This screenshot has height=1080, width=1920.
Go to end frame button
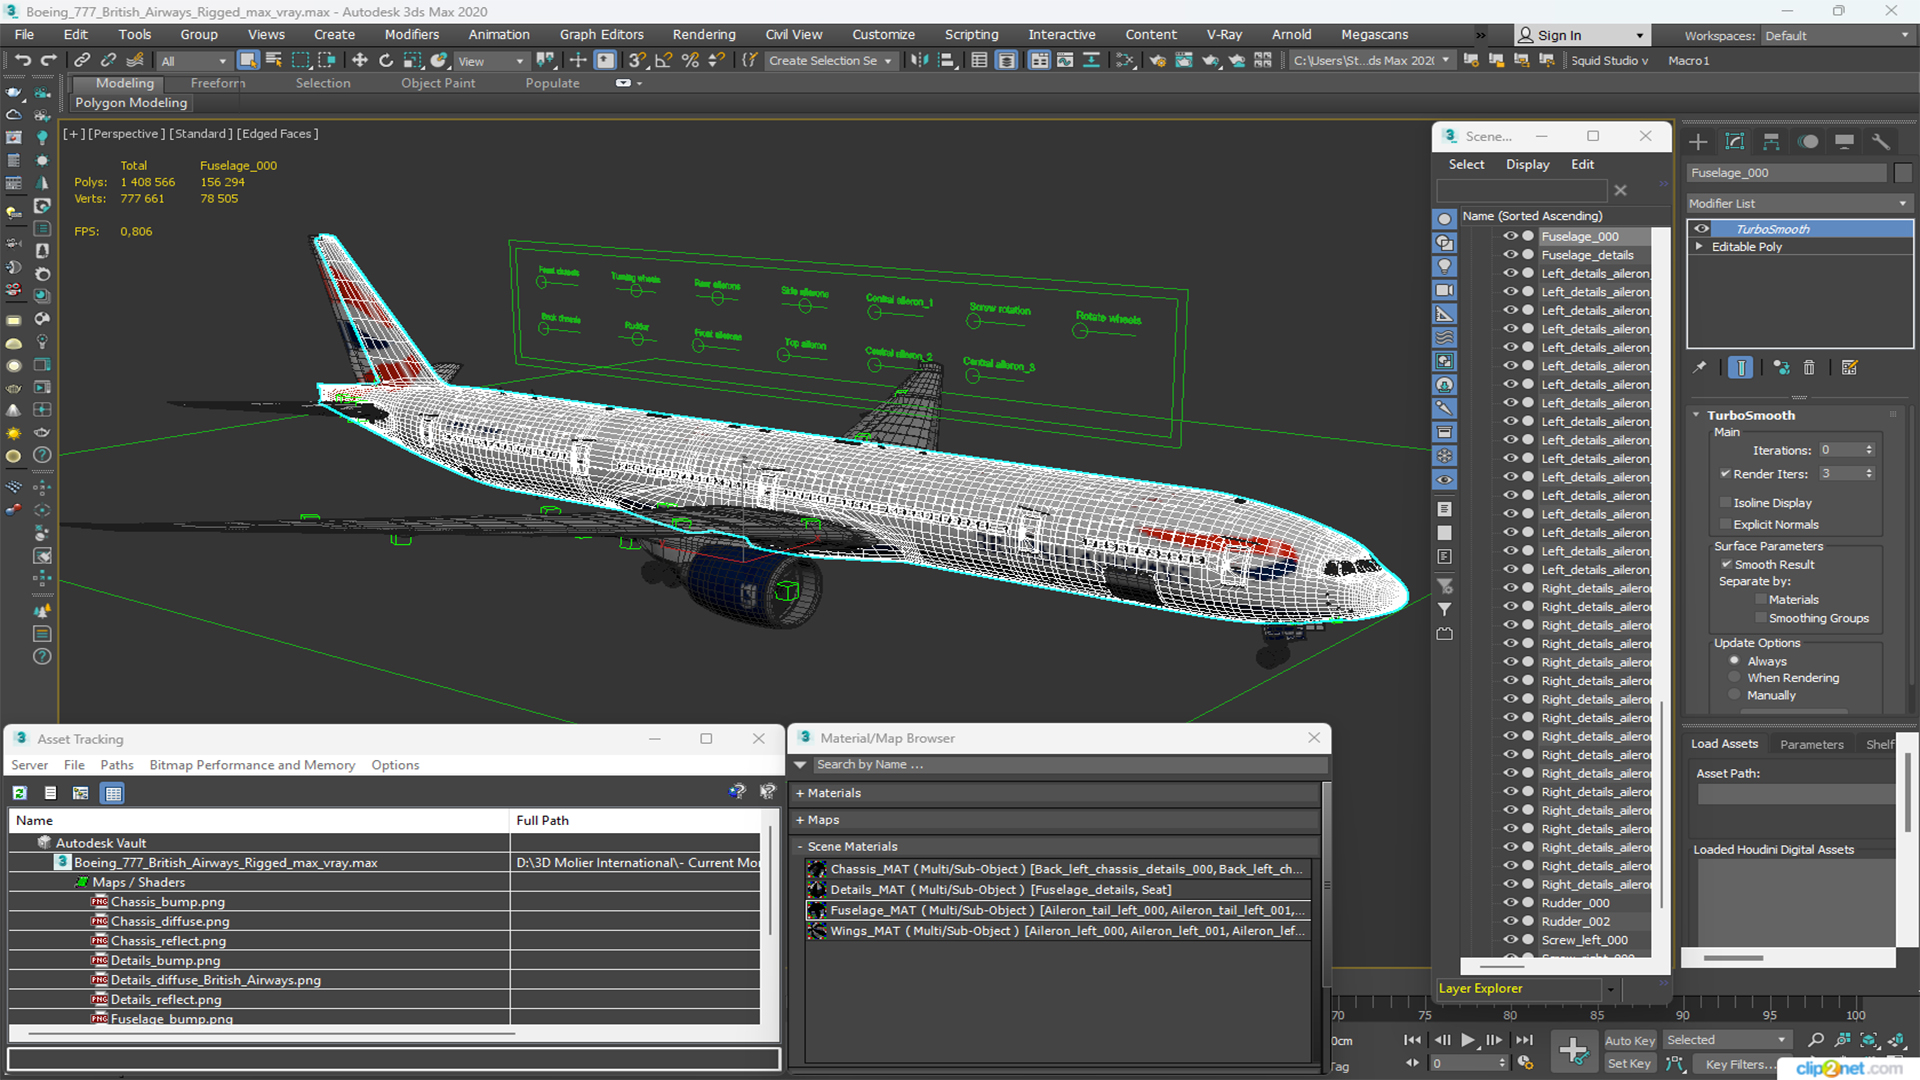point(1524,1040)
